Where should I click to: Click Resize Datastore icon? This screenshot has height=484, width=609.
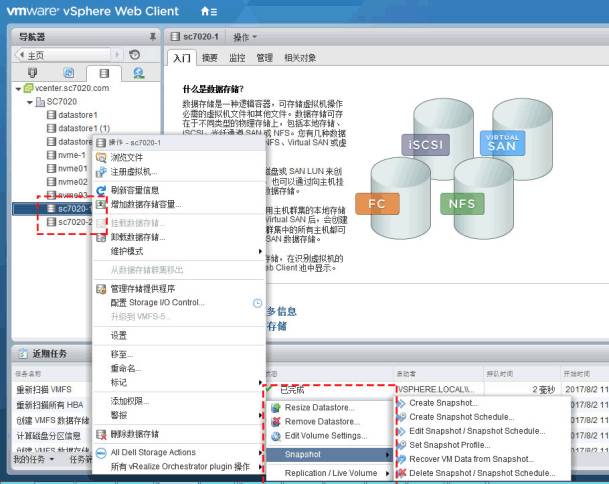tap(276, 407)
